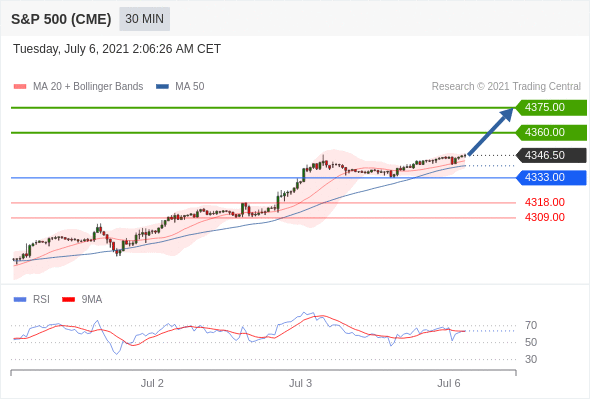
Task: Toggle MA 20 + Bollinger Bands legend
Action: (78, 87)
